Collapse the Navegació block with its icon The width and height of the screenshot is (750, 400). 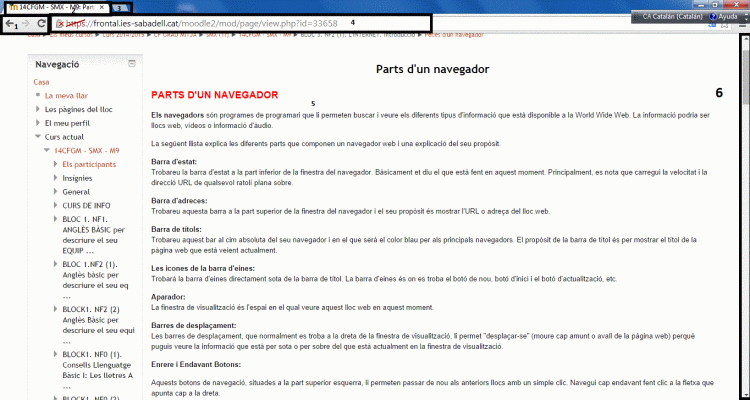132,64
